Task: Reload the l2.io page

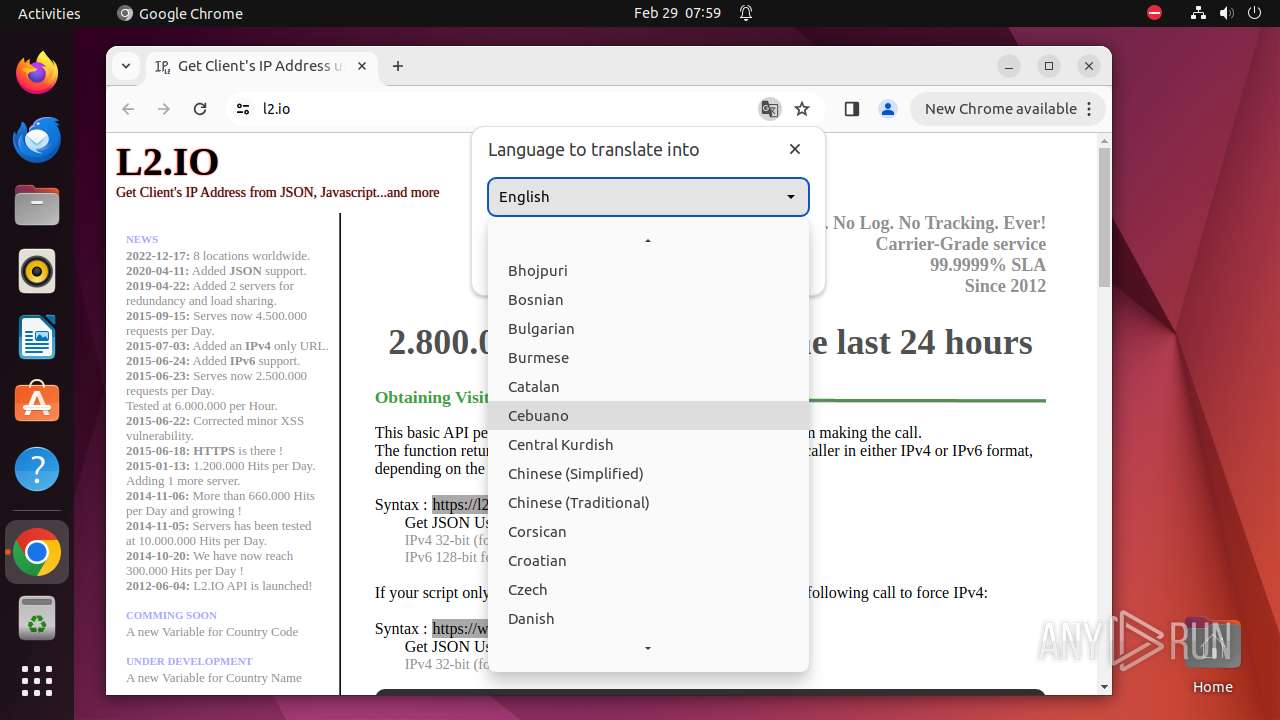Action: tap(200, 109)
